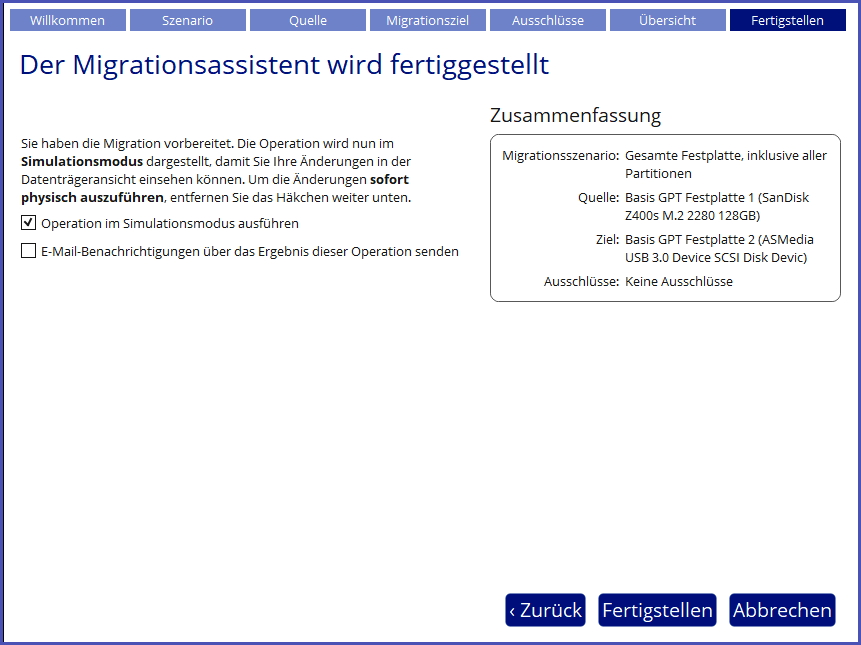This screenshot has height=645, width=861.
Task: Click the Zusammenfassung heading
Action: (575, 115)
